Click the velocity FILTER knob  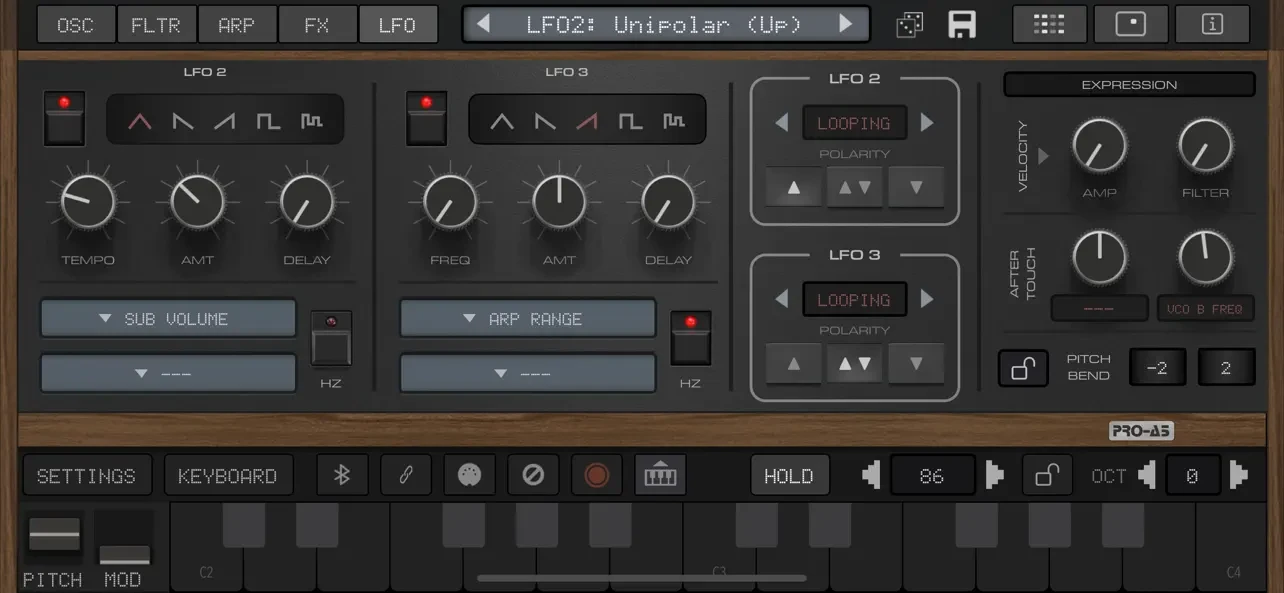tap(1206, 146)
